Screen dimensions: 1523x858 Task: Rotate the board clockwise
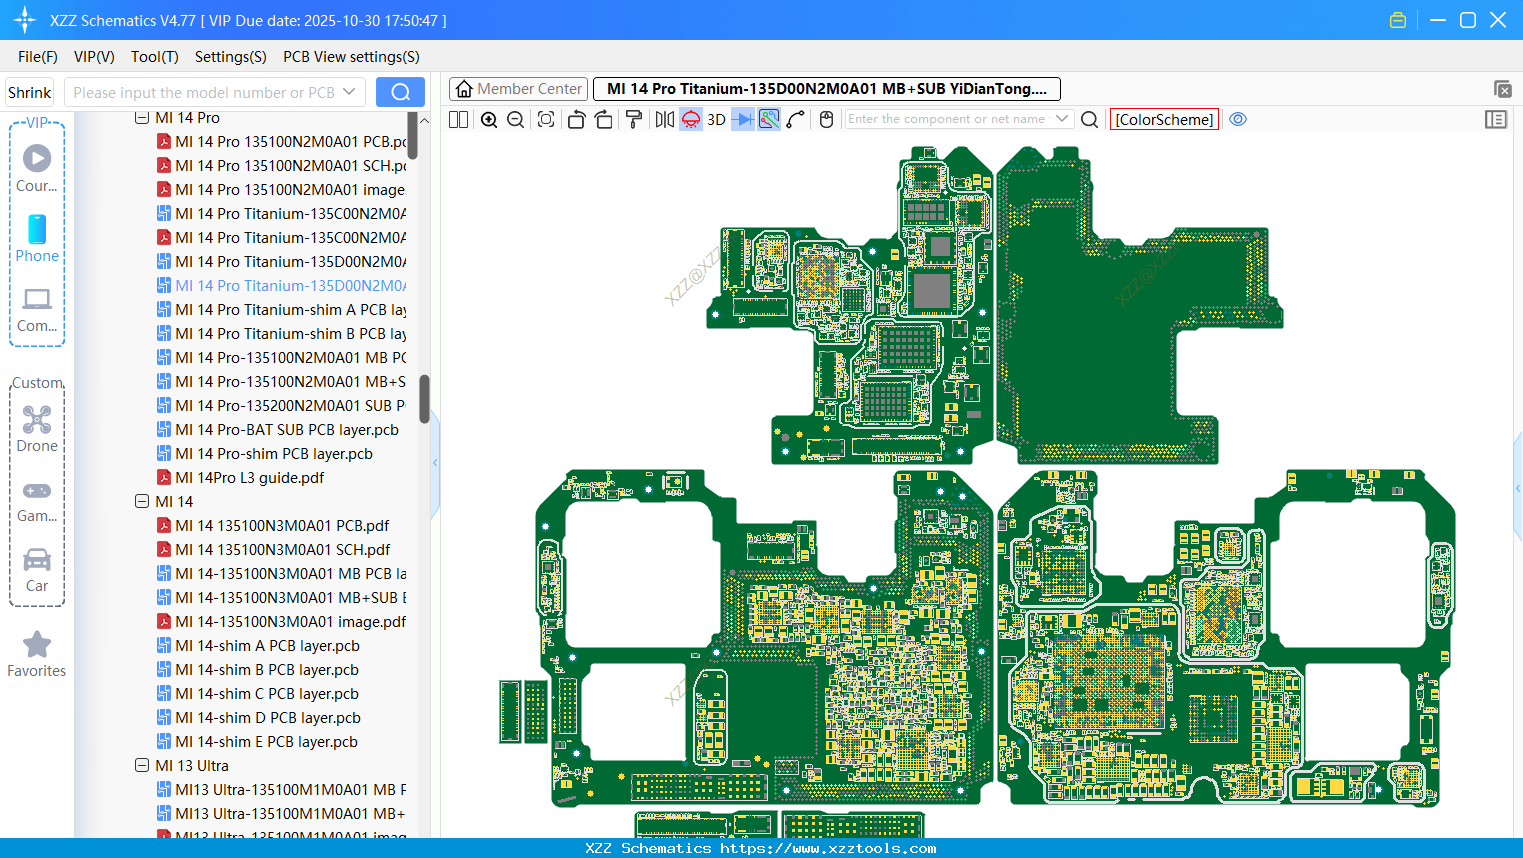604,120
